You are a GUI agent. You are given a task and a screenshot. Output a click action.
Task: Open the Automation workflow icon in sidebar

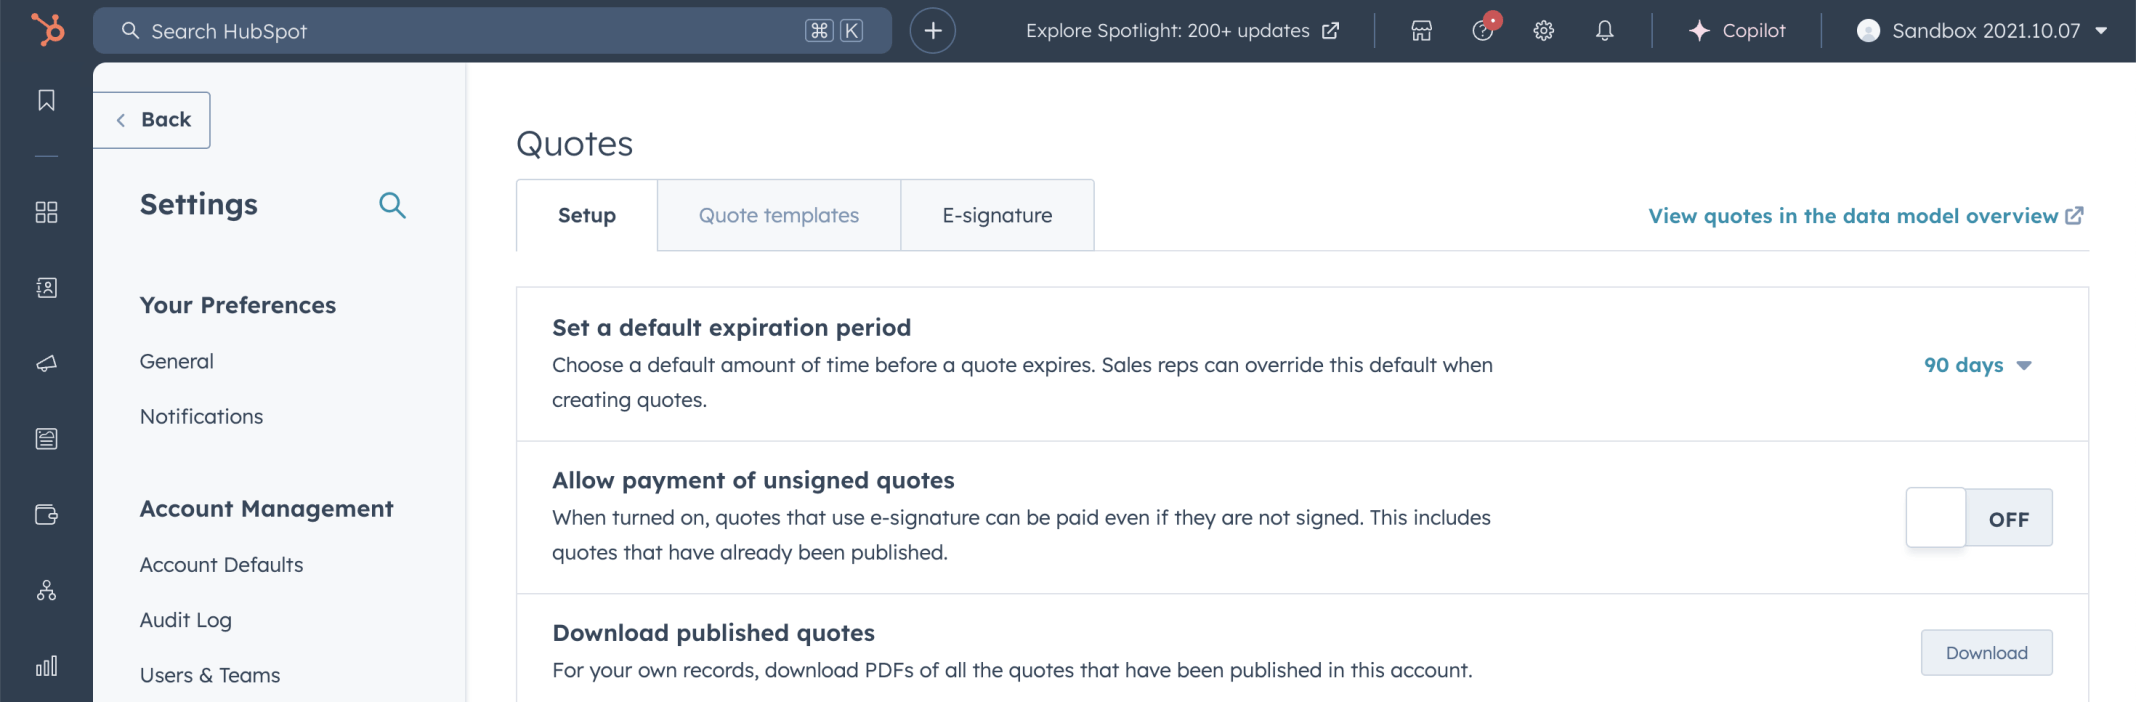tap(46, 591)
